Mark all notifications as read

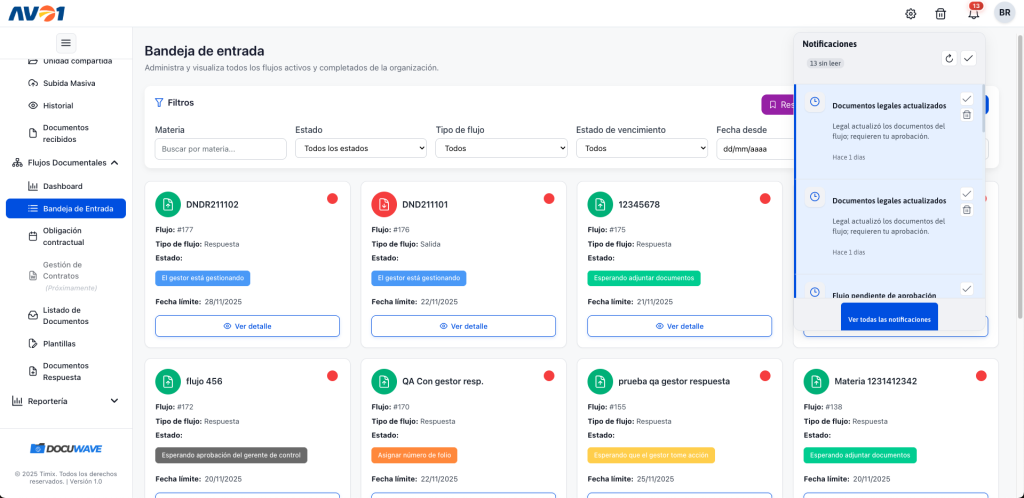(x=968, y=58)
